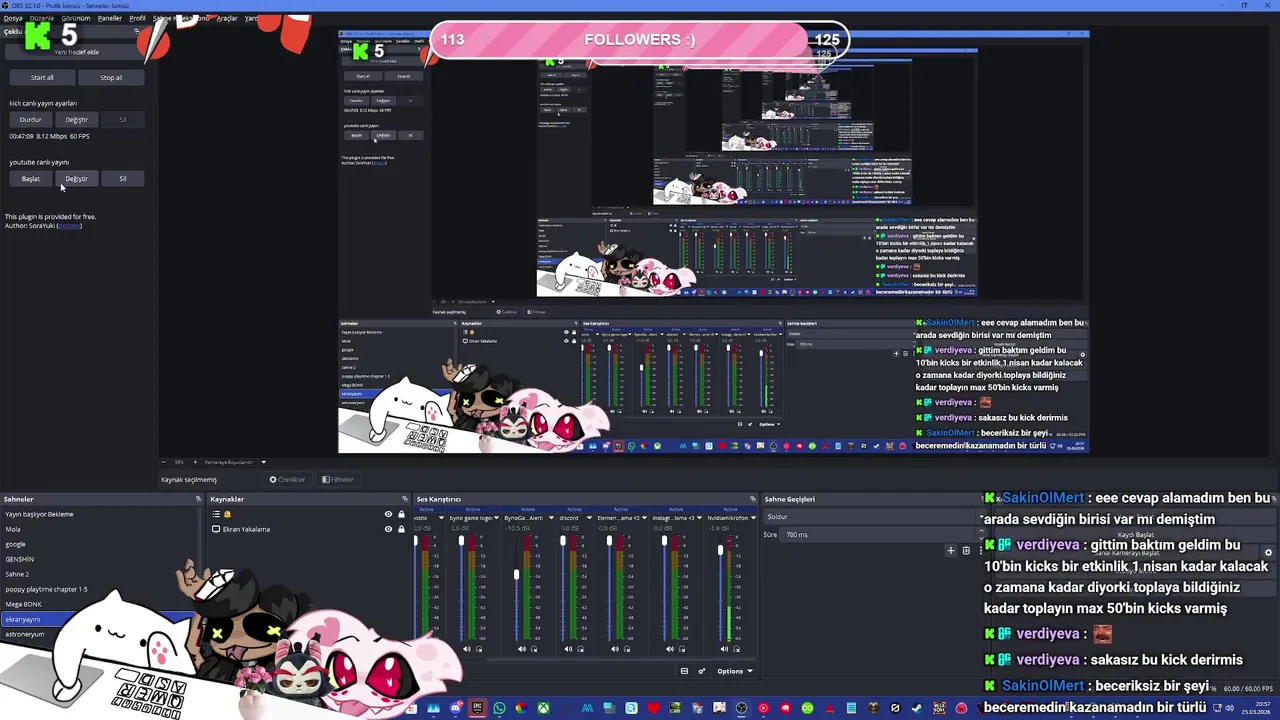This screenshot has width=1280, height=720.
Task: Open the Soldur transition dropdown
Action: pos(875,517)
